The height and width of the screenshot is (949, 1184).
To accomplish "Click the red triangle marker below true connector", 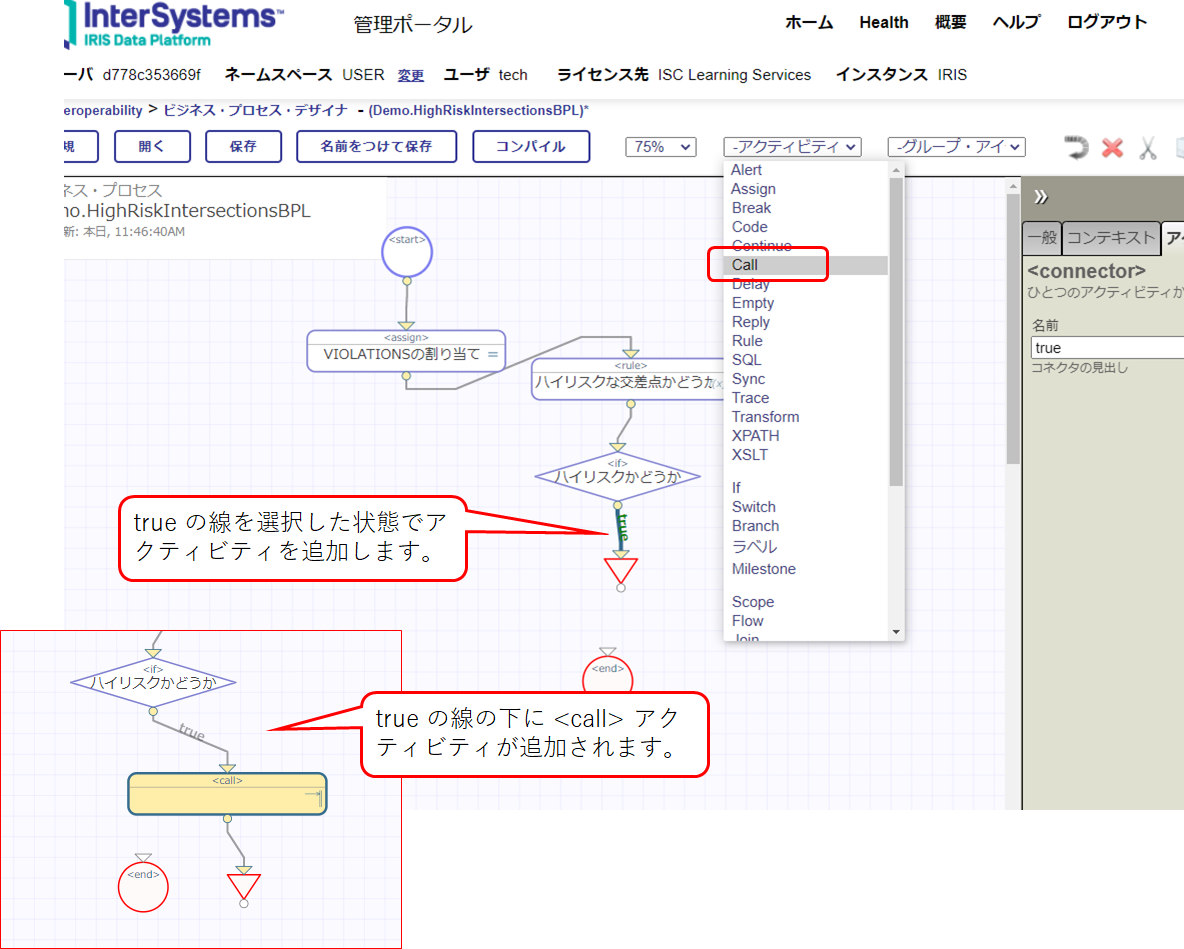I will click(x=620, y=570).
